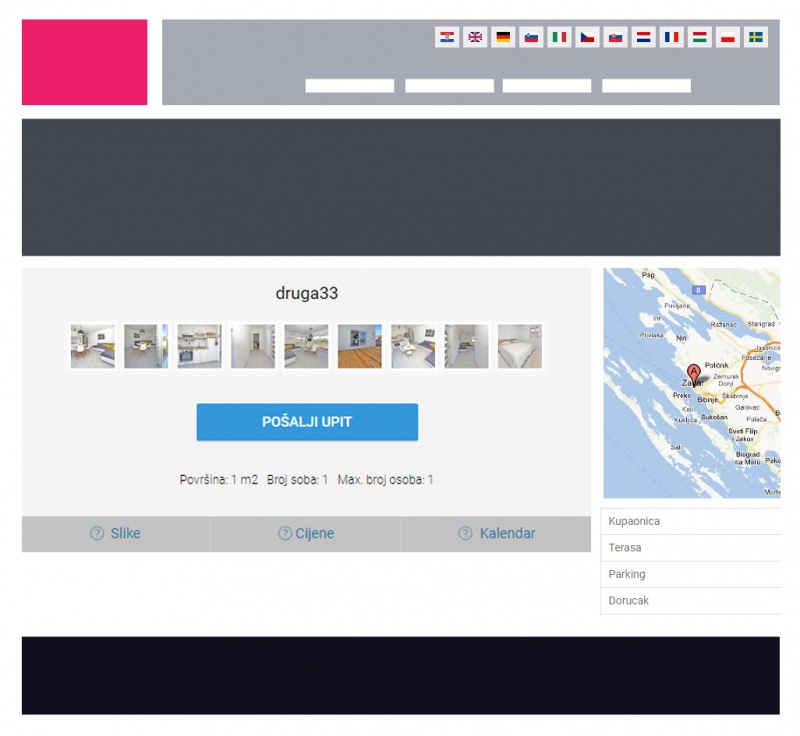The width and height of the screenshot is (800, 736).
Task: Switch to the Cijene tab
Action: [x=306, y=534]
